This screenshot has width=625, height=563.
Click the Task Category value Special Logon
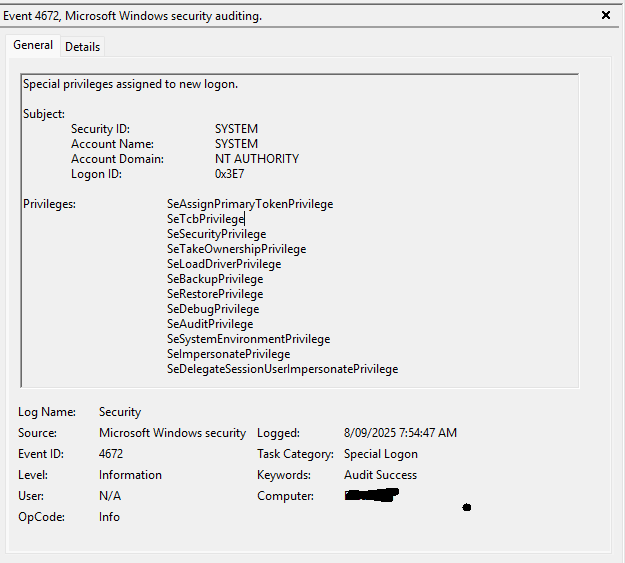click(x=381, y=454)
